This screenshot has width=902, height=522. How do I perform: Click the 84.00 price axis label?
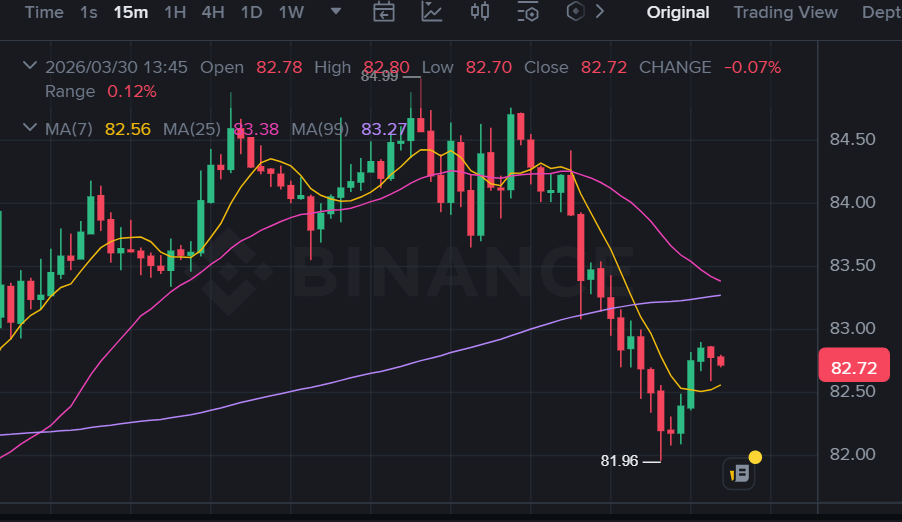[x=852, y=202]
